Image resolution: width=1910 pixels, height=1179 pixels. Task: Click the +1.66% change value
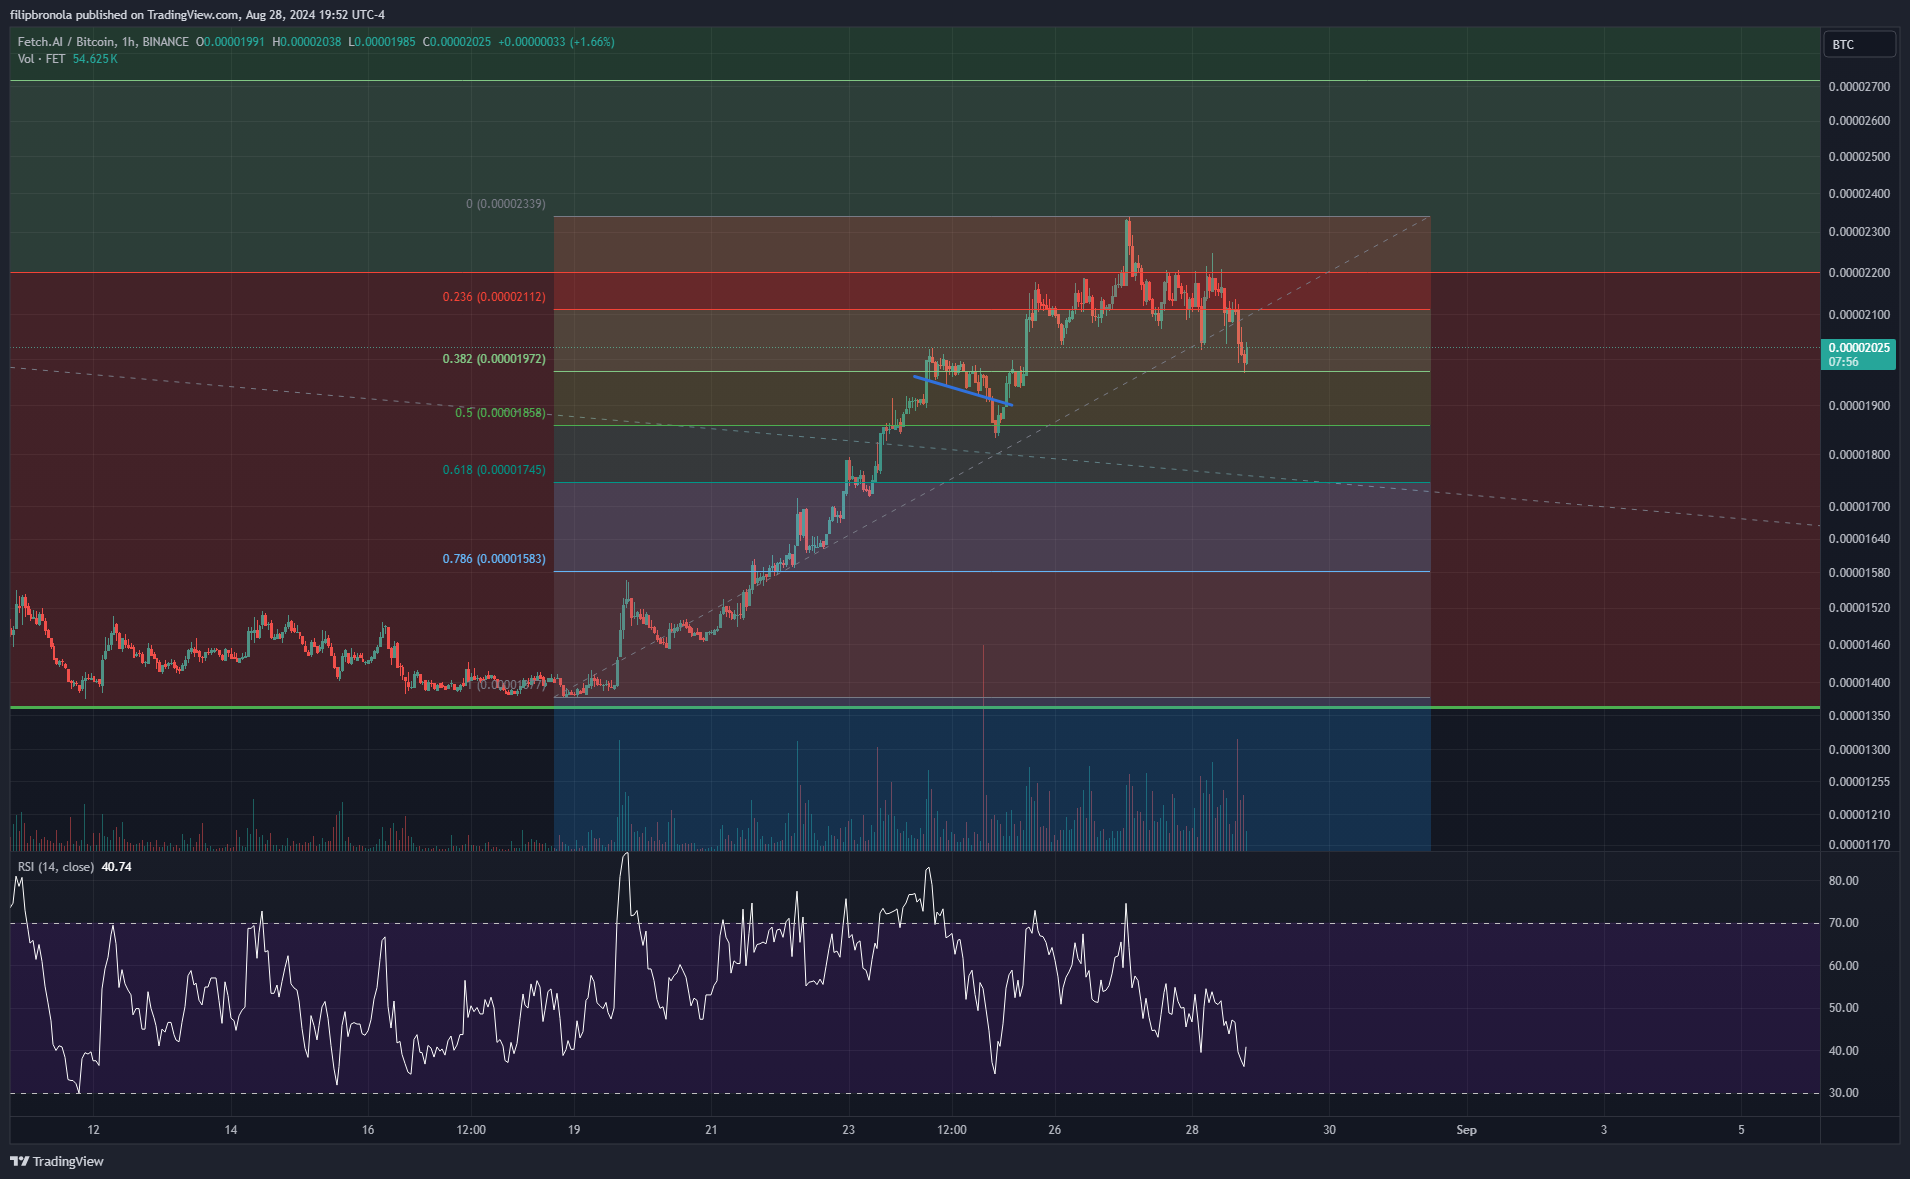click(x=592, y=42)
